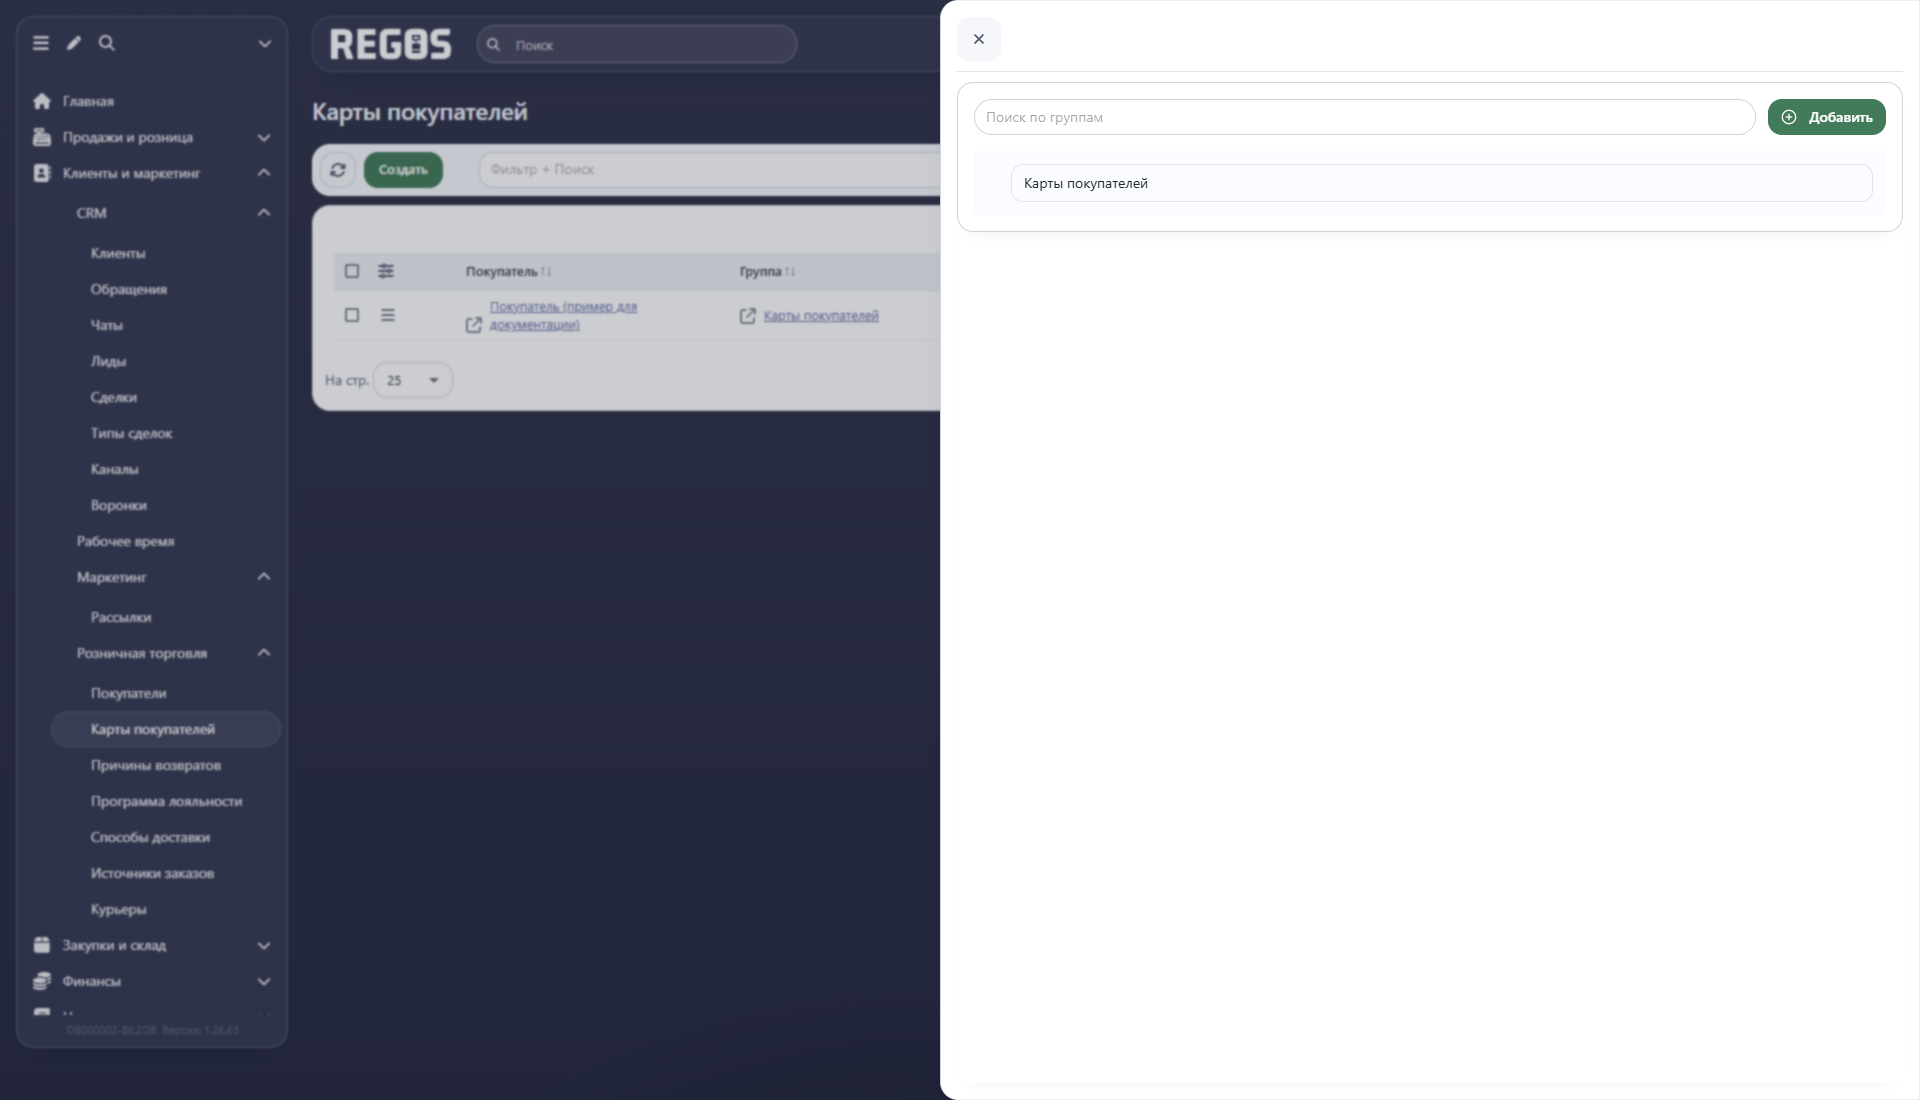
Task: Tick the select-all checkbox in table header
Action: (x=352, y=271)
